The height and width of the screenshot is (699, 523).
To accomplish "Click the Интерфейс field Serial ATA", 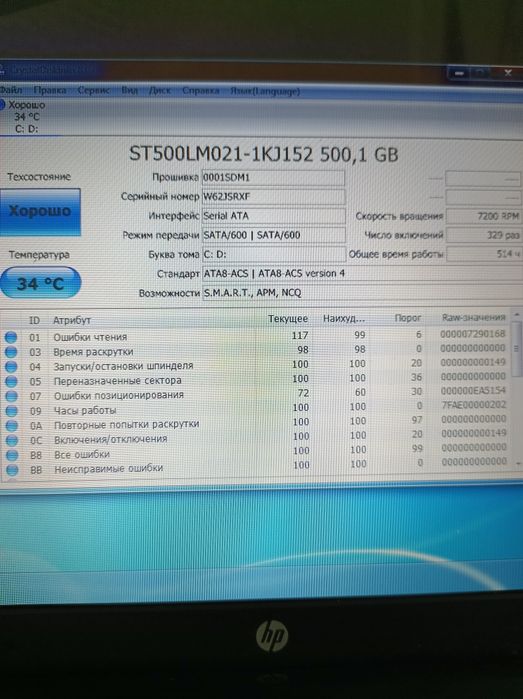I will pos(274,216).
